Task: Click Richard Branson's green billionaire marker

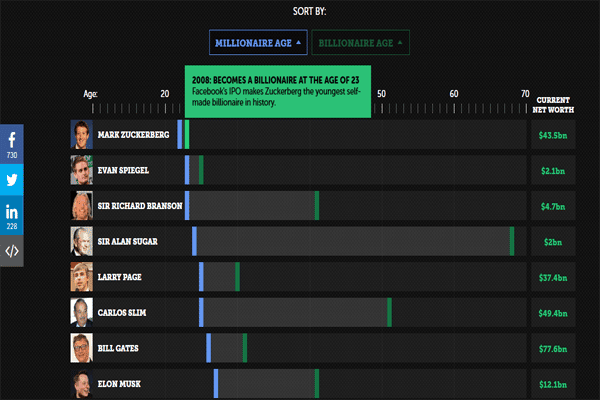Action: pyautogui.click(x=316, y=206)
